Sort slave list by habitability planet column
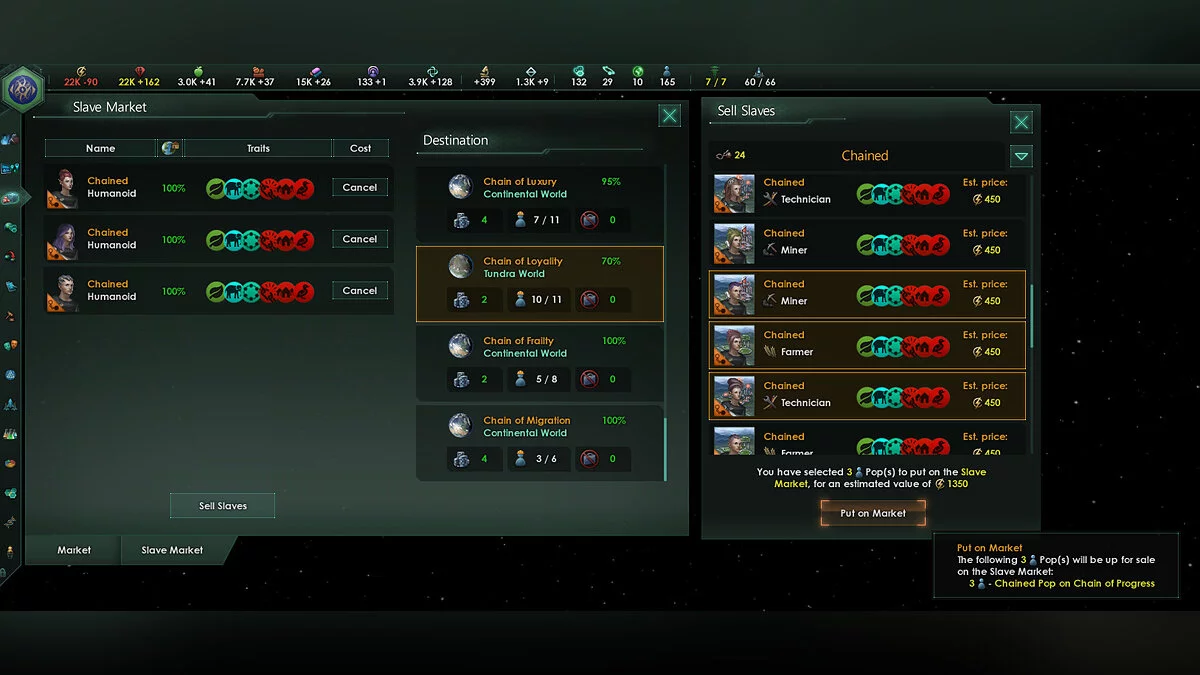This screenshot has height=675, width=1200. click(x=170, y=148)
